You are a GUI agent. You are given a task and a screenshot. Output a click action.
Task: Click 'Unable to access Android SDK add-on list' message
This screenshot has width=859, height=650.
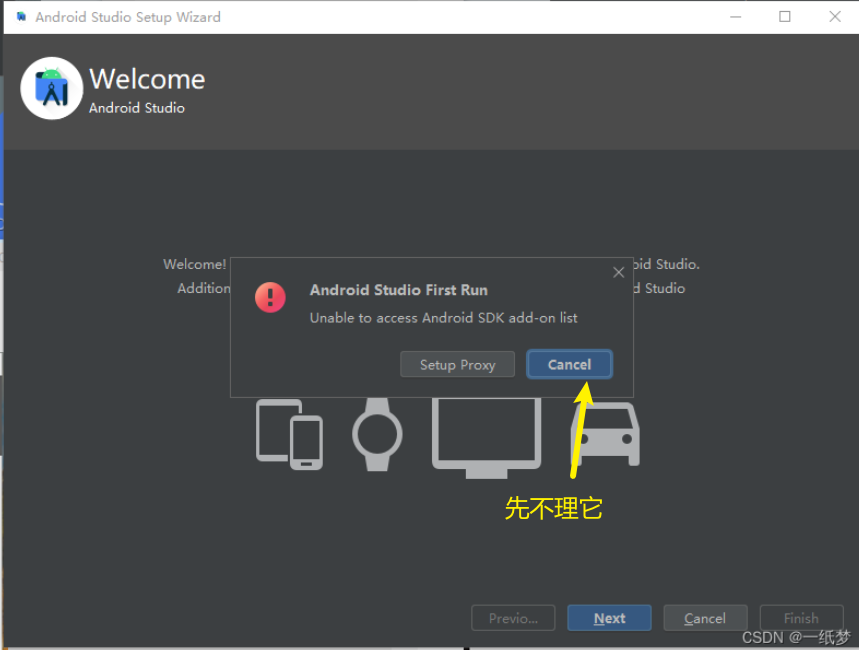click(x=444, y=318)
